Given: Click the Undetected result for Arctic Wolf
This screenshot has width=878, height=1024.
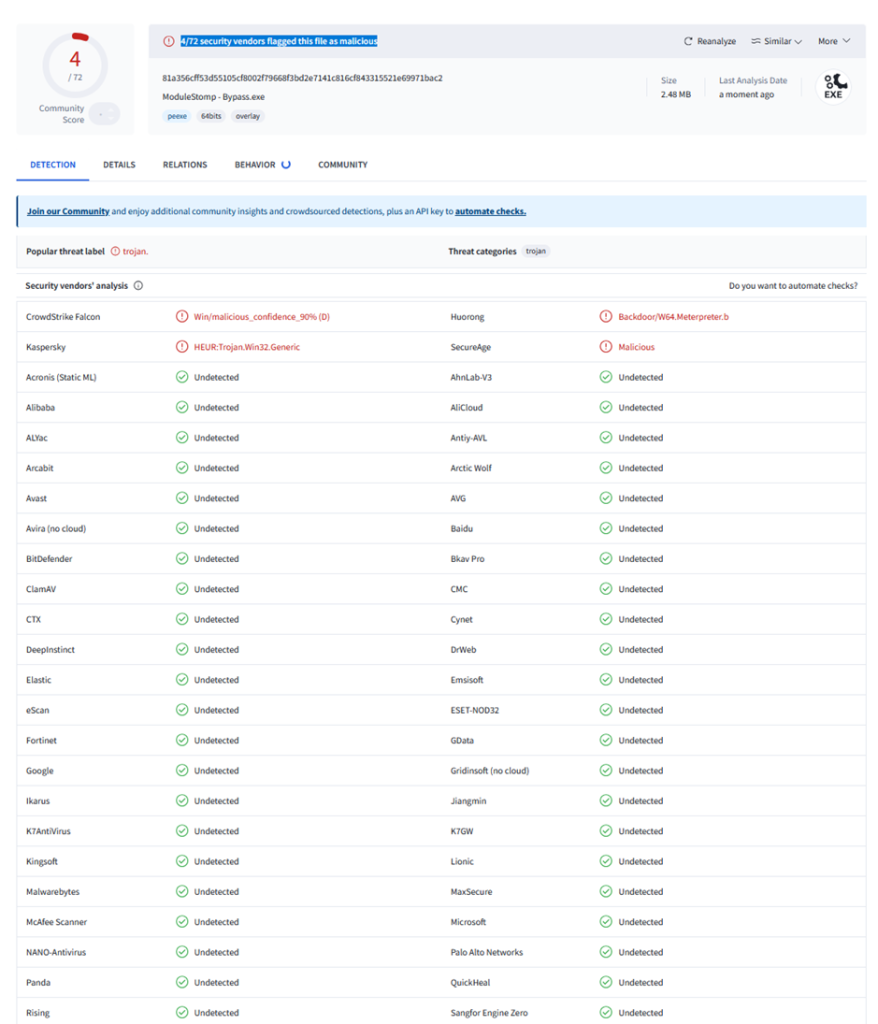Looking at the screenshot, I should point(641,468).
